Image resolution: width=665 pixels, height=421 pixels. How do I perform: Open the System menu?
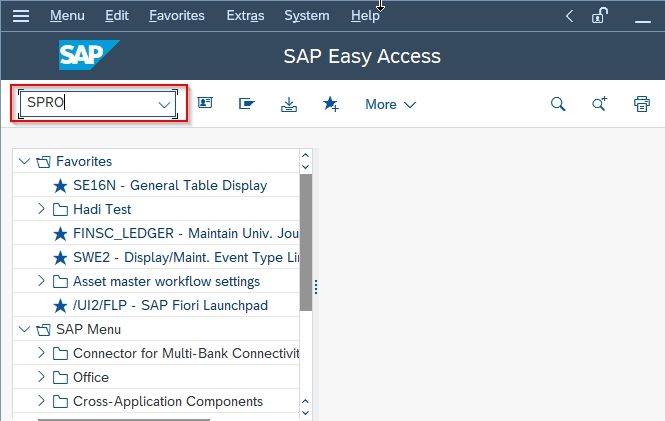coord(307,16)
